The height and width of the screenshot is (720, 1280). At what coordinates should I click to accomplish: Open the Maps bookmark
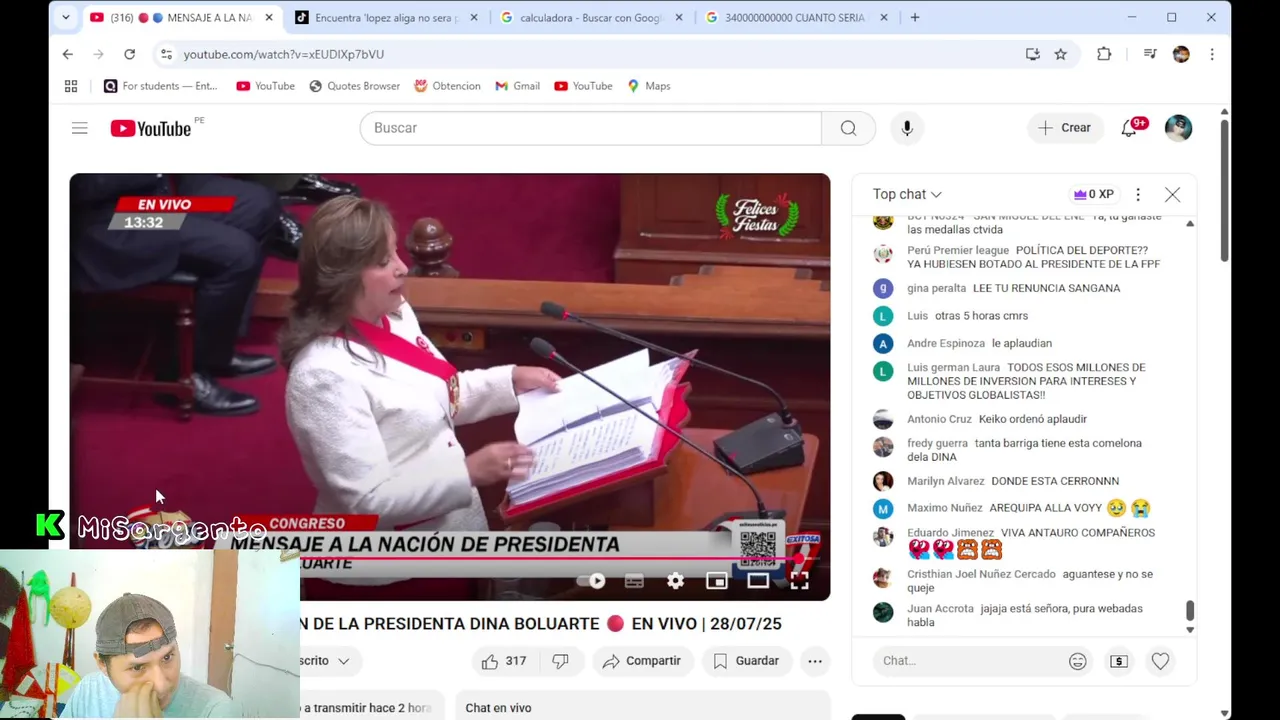click(x=649, y=86)
